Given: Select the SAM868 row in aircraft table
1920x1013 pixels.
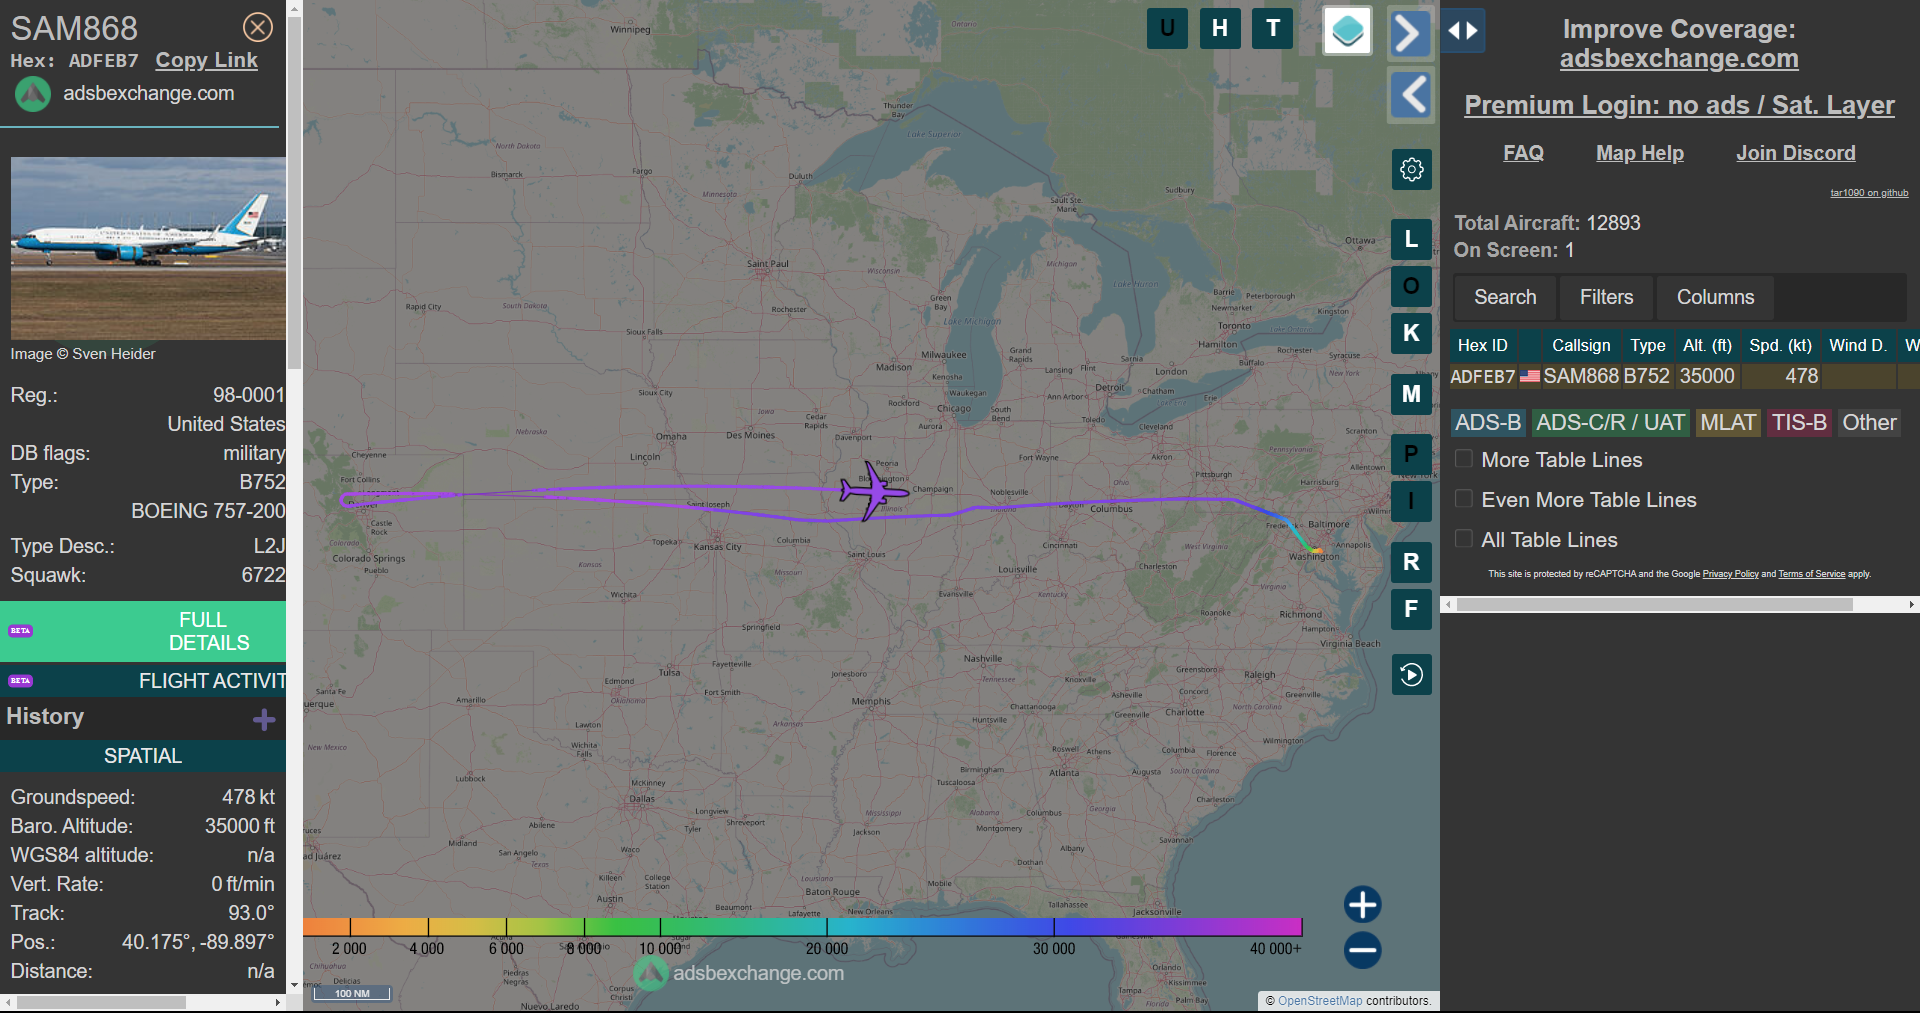Looking at the screenshot, I should point(1684,376).
